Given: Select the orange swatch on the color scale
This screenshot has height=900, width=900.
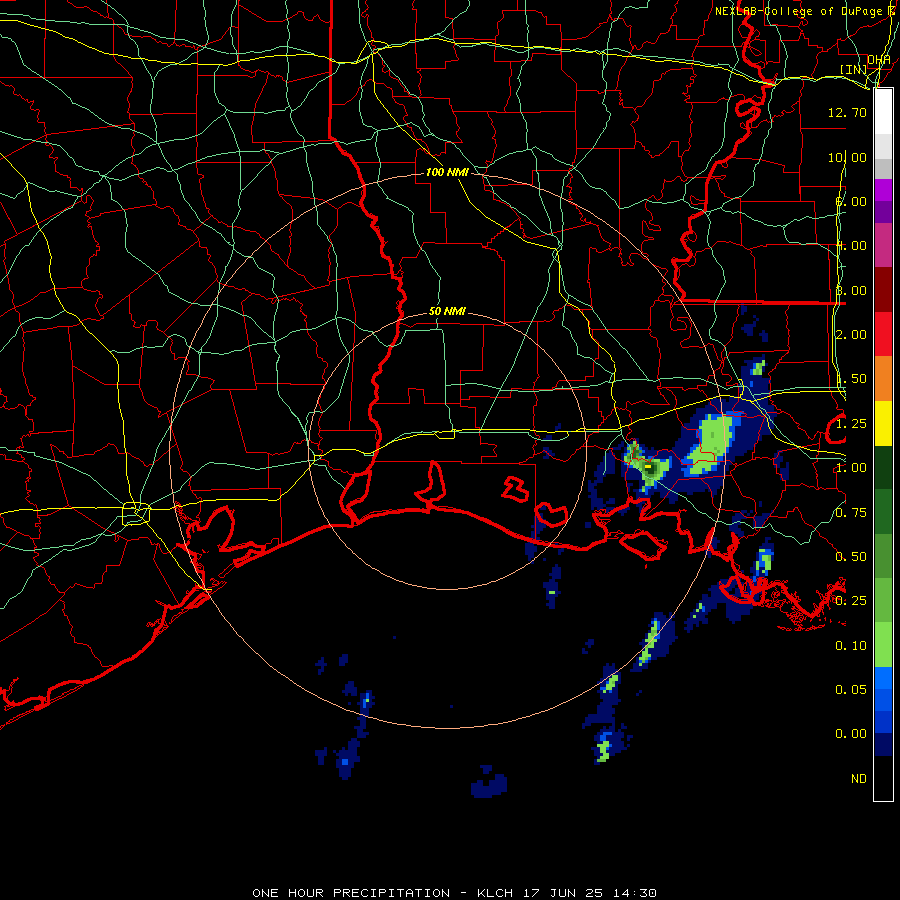Looking at the screenshot, I should [x=883, y=379].
